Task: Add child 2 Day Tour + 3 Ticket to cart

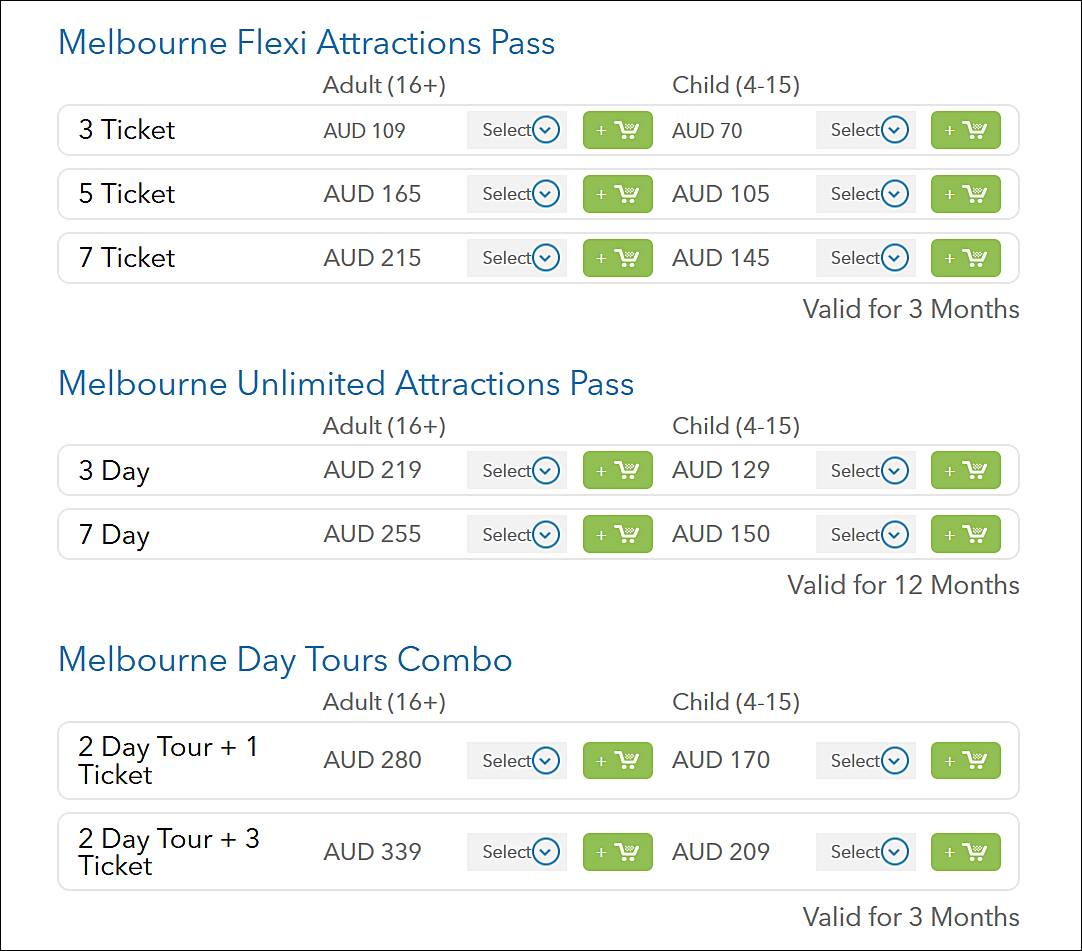Action: 965,852
